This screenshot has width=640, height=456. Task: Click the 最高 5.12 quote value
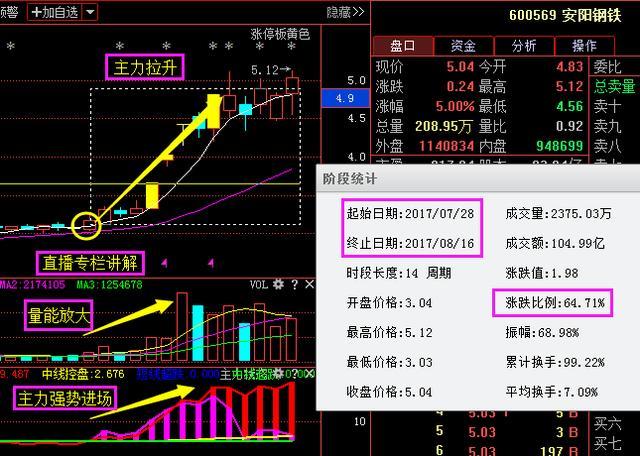point(569,87)
